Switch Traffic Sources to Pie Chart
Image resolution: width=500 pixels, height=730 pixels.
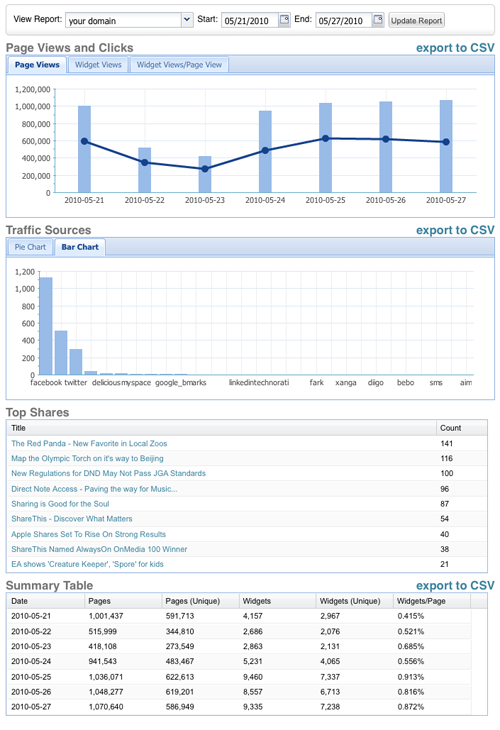[30, 247]
